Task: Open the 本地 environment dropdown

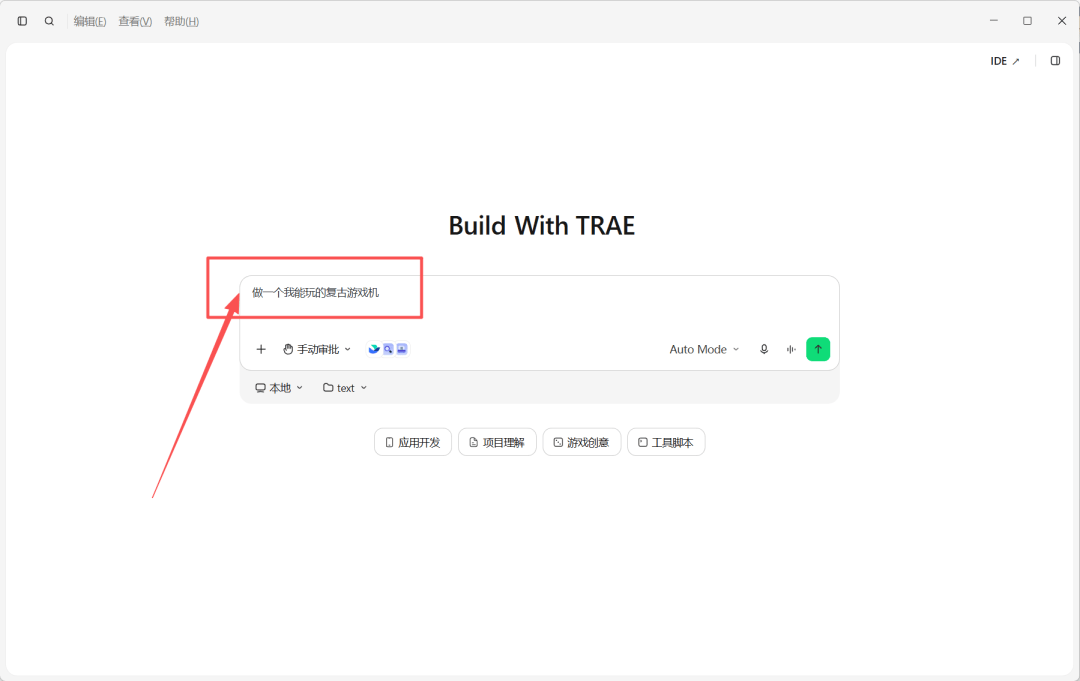Action: [x=279, y=388]
